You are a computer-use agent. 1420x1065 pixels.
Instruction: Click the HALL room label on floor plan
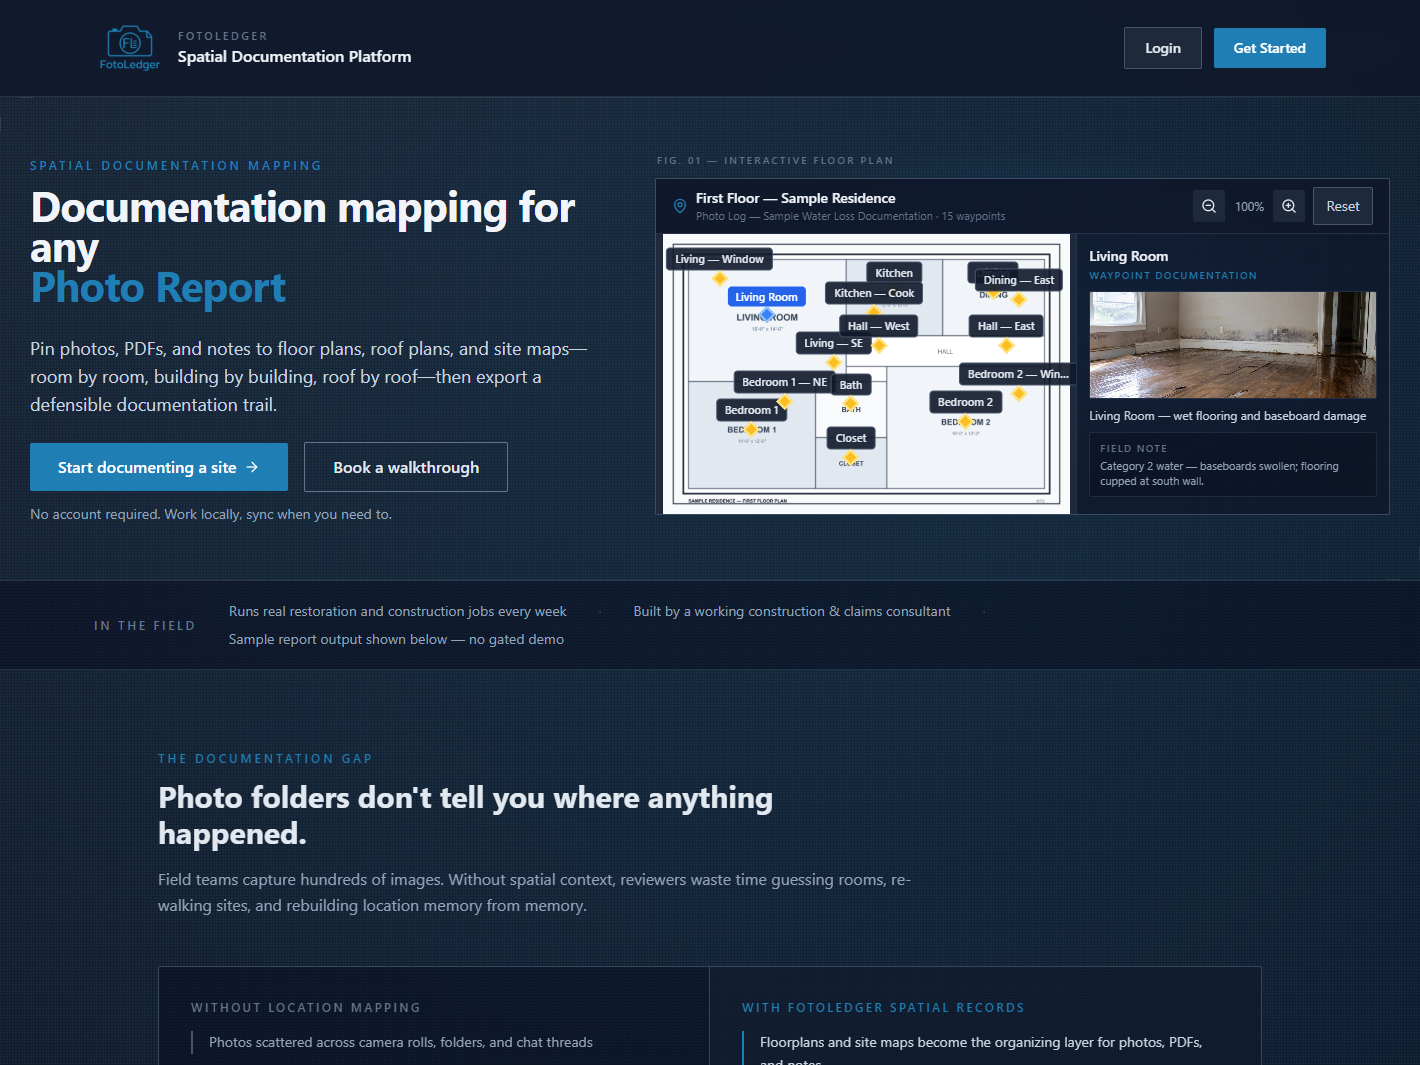(945, 352)
